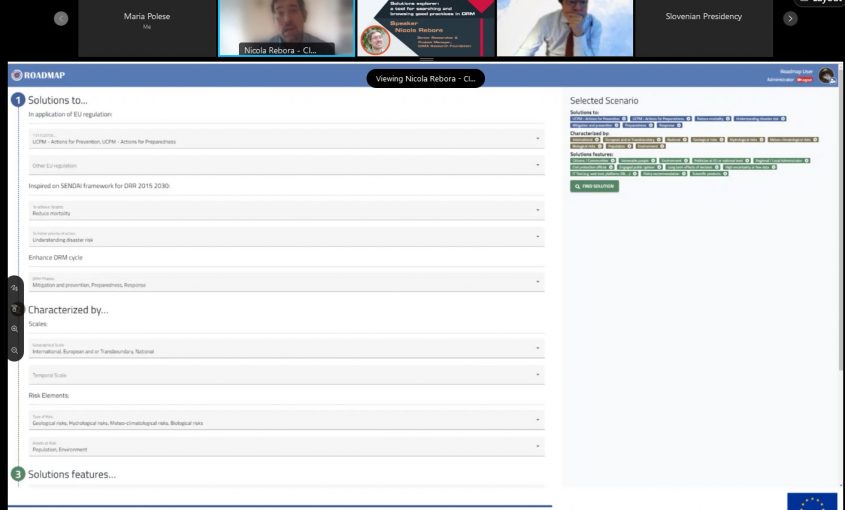Click the ROADMAP logo

(x=38, y=75)
